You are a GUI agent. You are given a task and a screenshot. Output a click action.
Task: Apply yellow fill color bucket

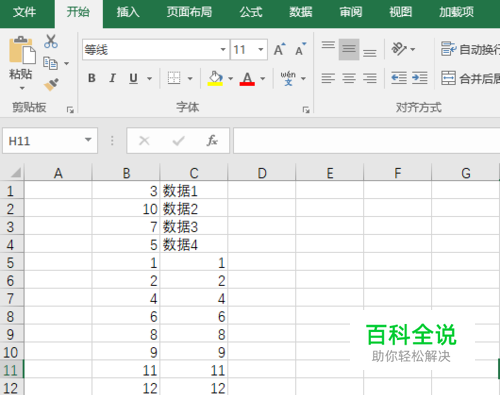point(215,79)
